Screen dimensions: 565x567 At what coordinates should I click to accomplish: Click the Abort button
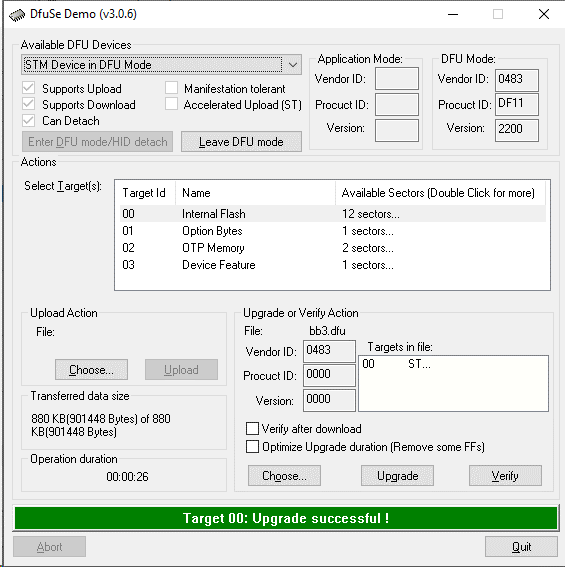coord(50,547)
